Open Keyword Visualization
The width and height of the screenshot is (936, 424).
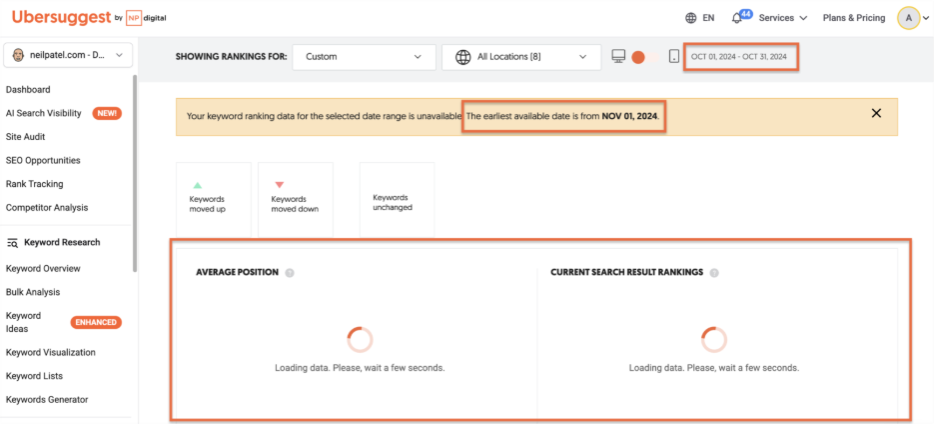[x=51, y=352]
